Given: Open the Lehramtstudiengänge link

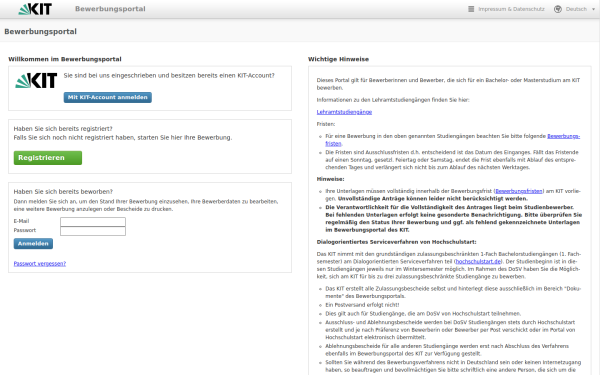Looking at the screenshot, I should pyautogui.click(x=344, y=112).
